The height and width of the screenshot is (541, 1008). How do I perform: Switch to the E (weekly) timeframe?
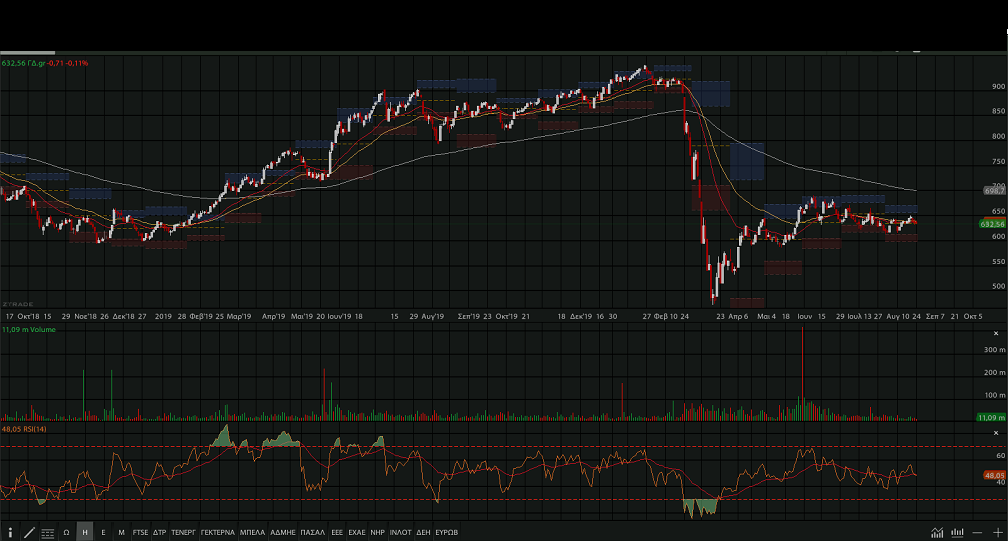coord(103,533)
